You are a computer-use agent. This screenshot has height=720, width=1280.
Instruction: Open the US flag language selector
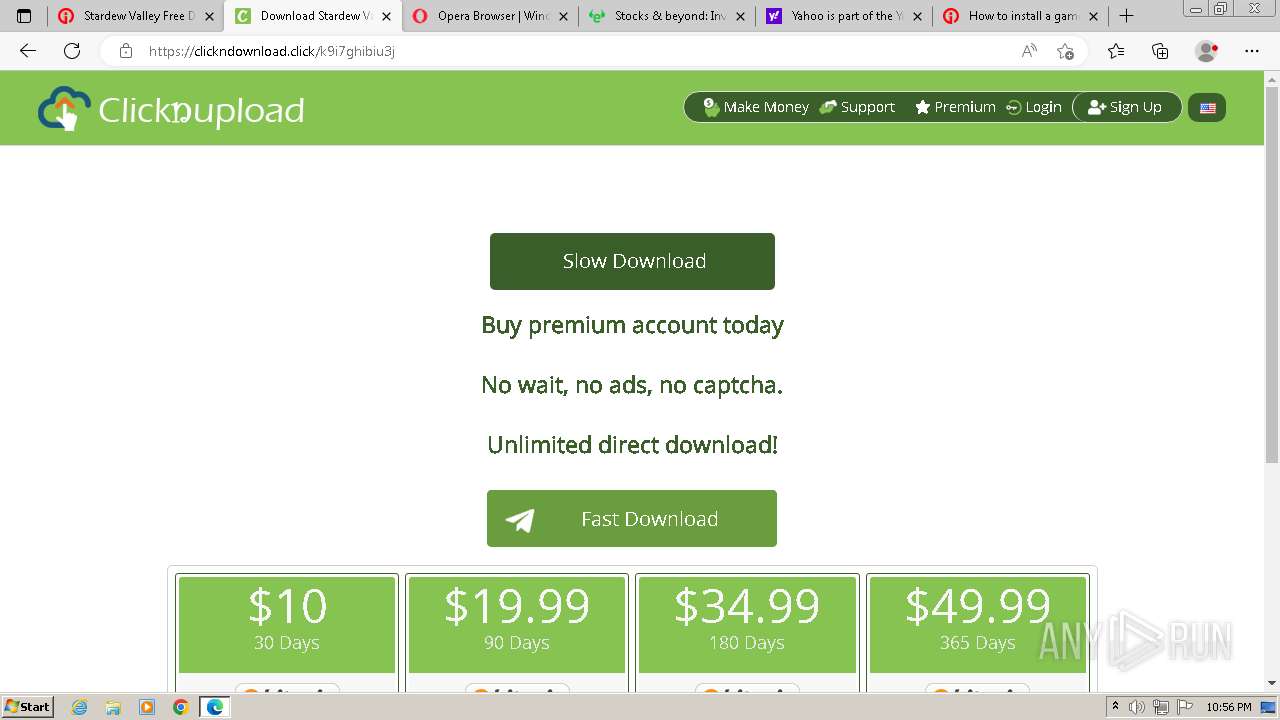pos(1207,108)
